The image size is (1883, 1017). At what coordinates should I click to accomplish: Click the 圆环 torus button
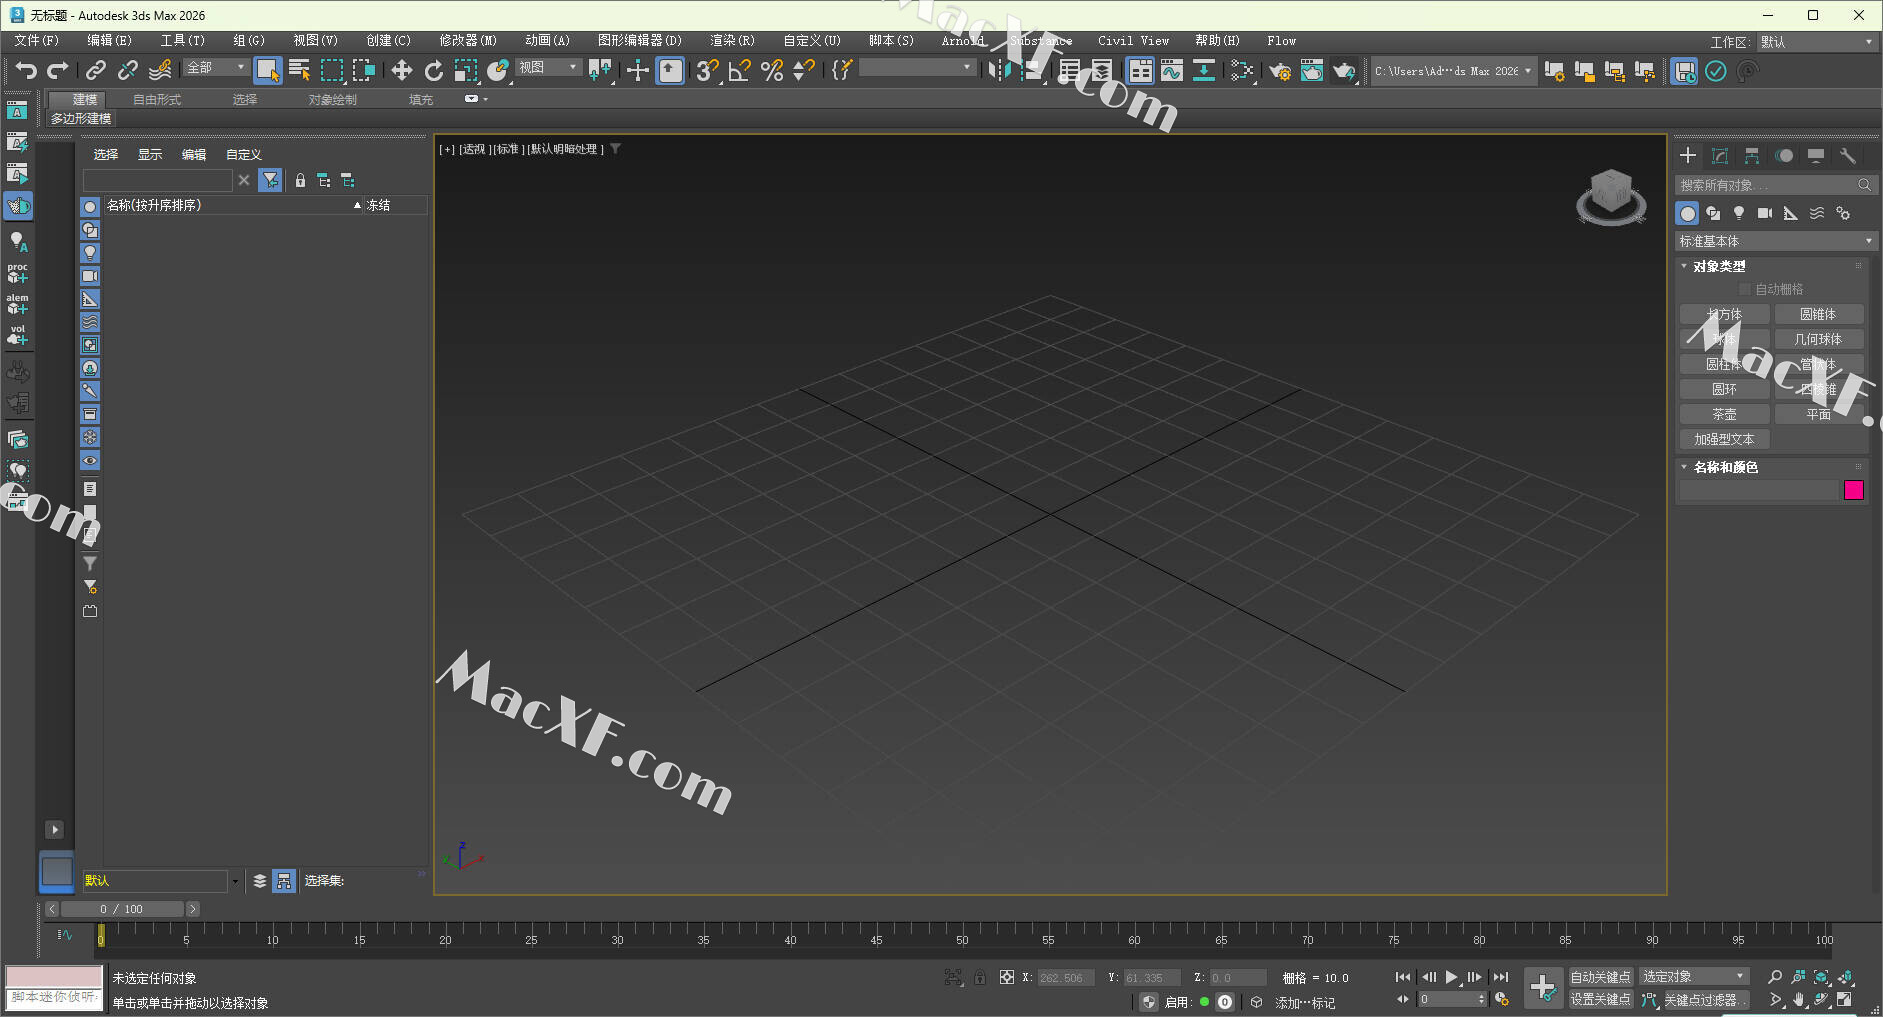click(x=1724, y=389)
